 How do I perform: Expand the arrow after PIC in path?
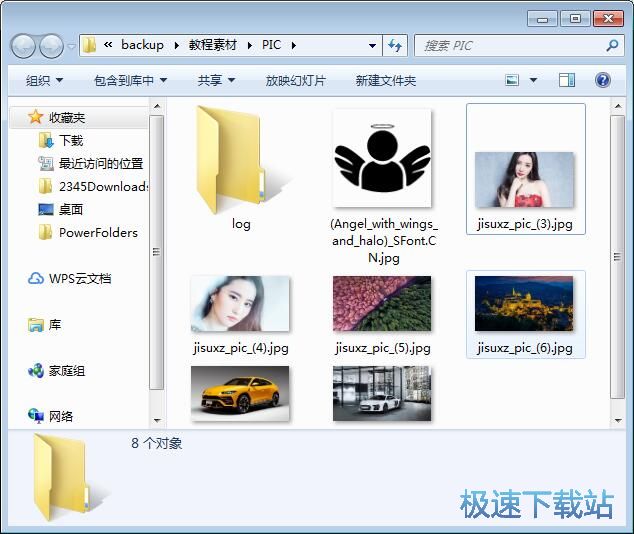click(x=294, y=45)
